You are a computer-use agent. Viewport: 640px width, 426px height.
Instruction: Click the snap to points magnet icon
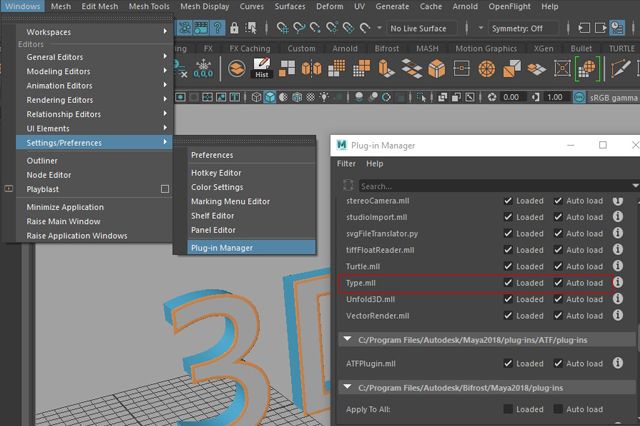[315, 28]
